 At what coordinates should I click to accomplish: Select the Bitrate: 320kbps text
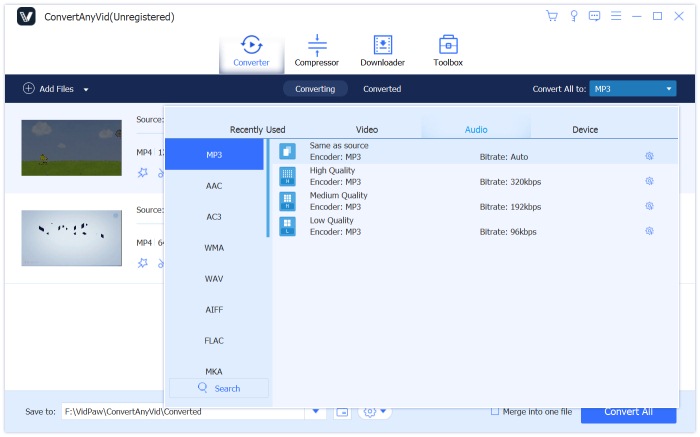coord(510,182)
